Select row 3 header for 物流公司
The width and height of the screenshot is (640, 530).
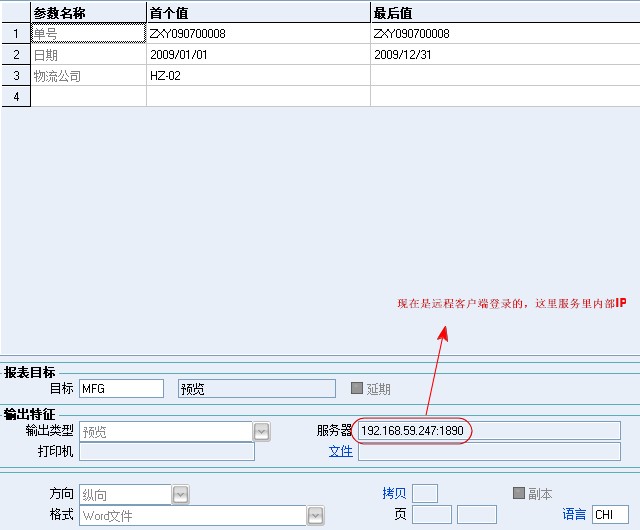point(16,75)
